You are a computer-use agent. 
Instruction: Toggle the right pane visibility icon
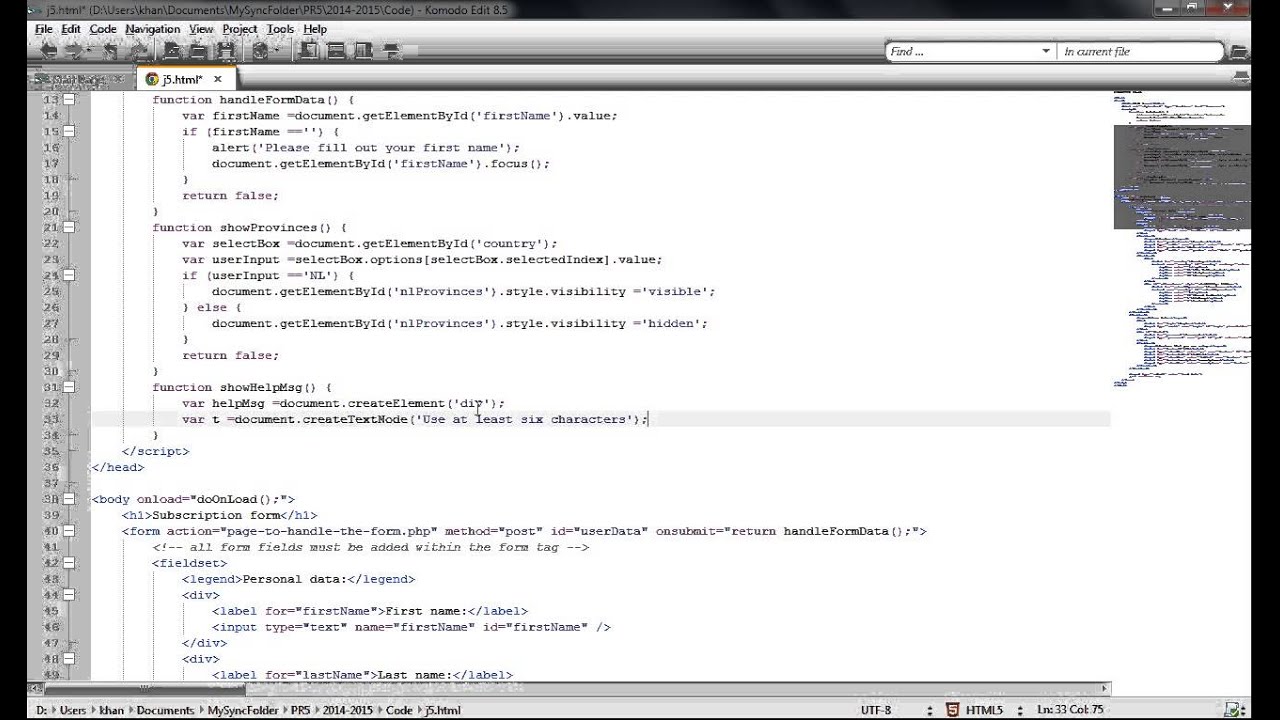[363, 51]
